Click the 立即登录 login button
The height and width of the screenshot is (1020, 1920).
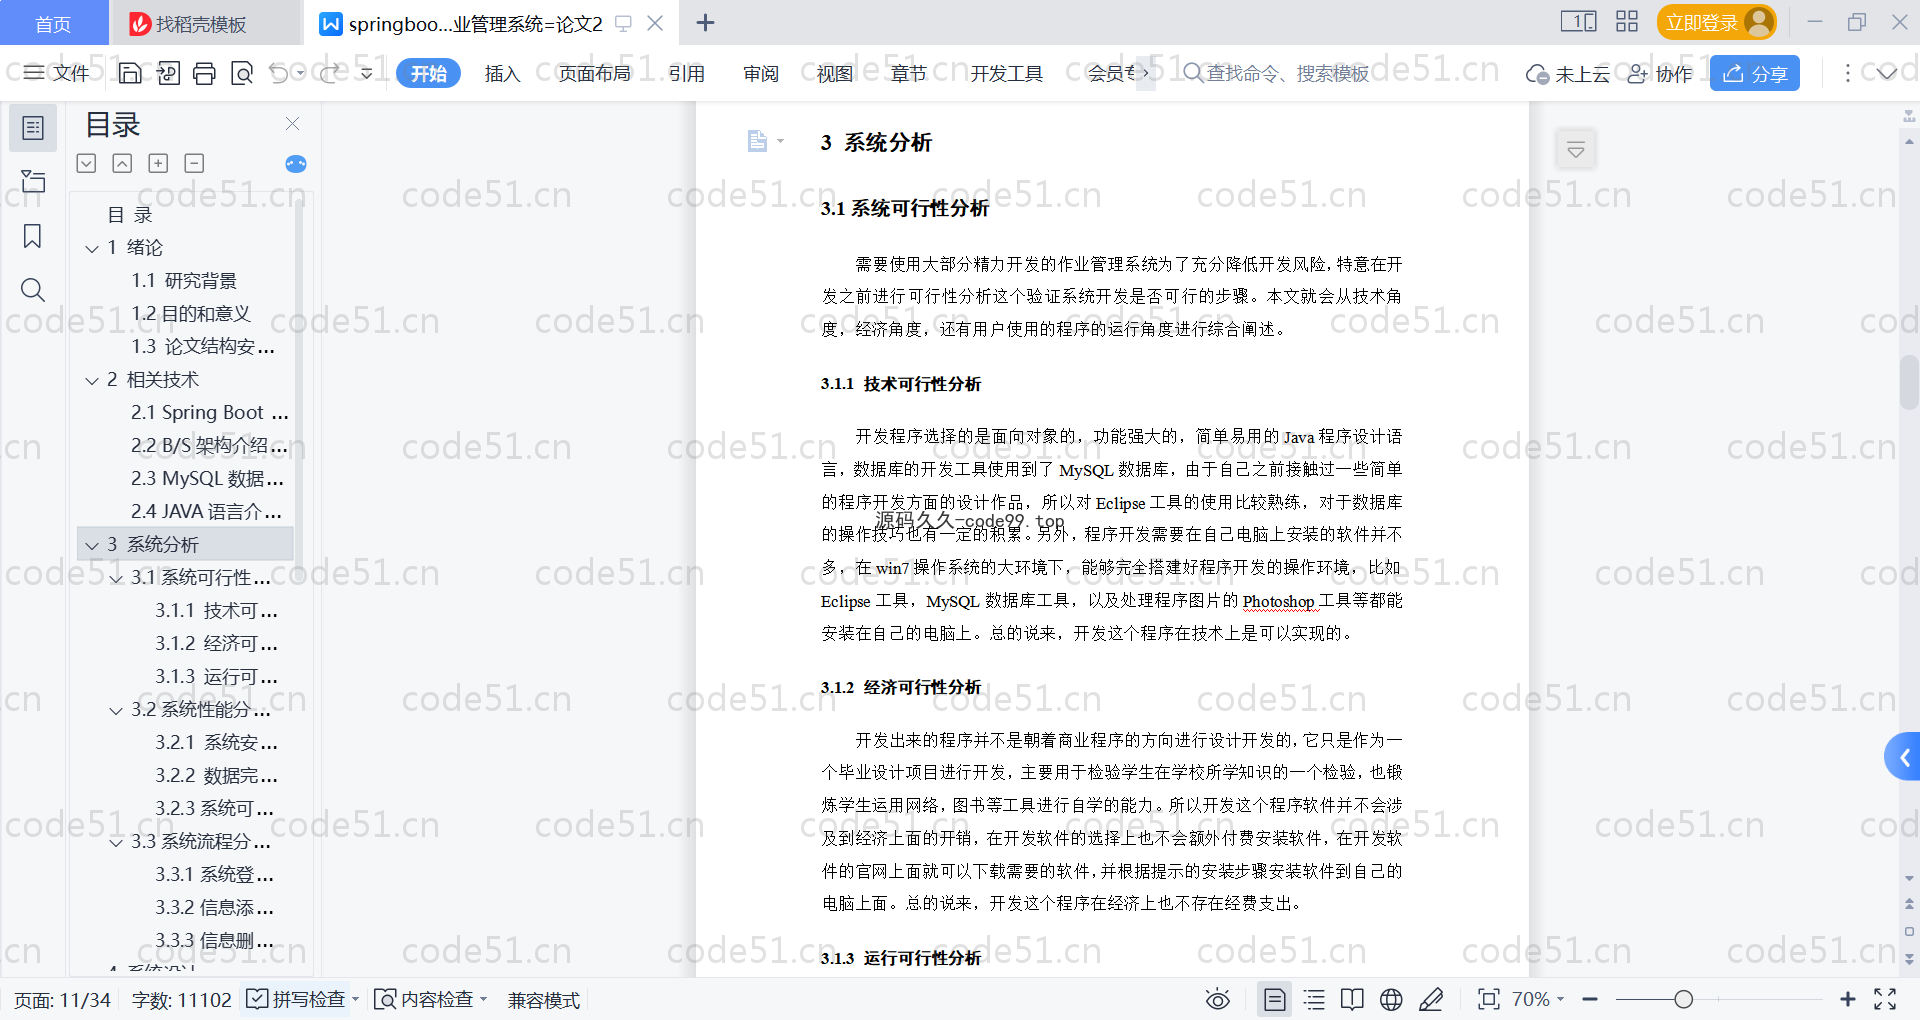[1716, 22]
